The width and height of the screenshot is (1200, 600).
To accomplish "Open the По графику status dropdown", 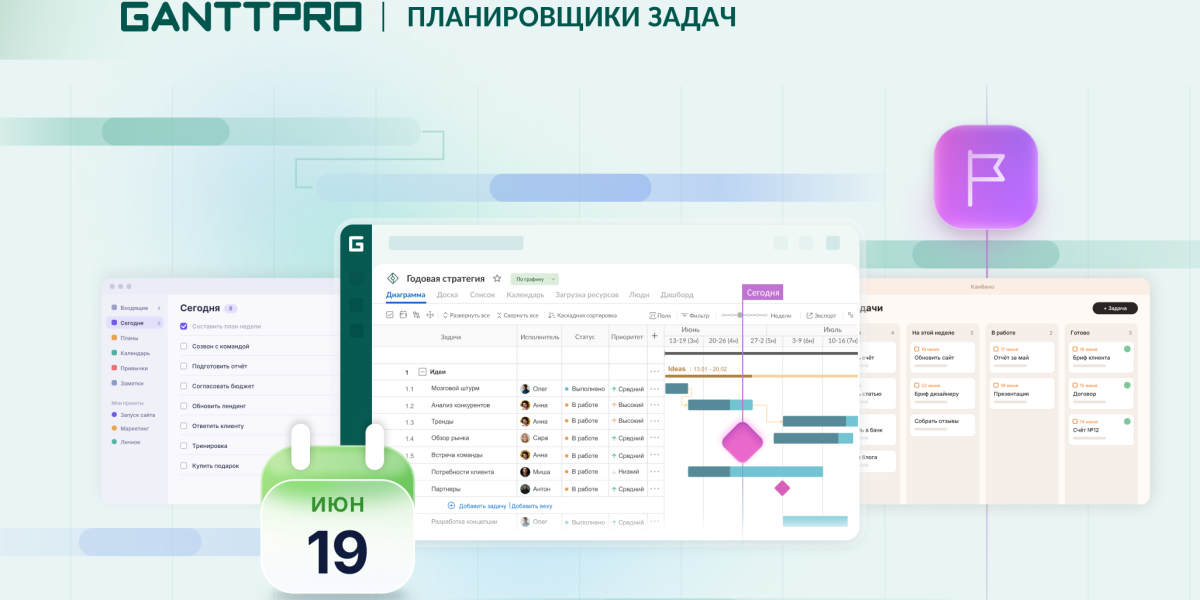I will click(534, 279).
